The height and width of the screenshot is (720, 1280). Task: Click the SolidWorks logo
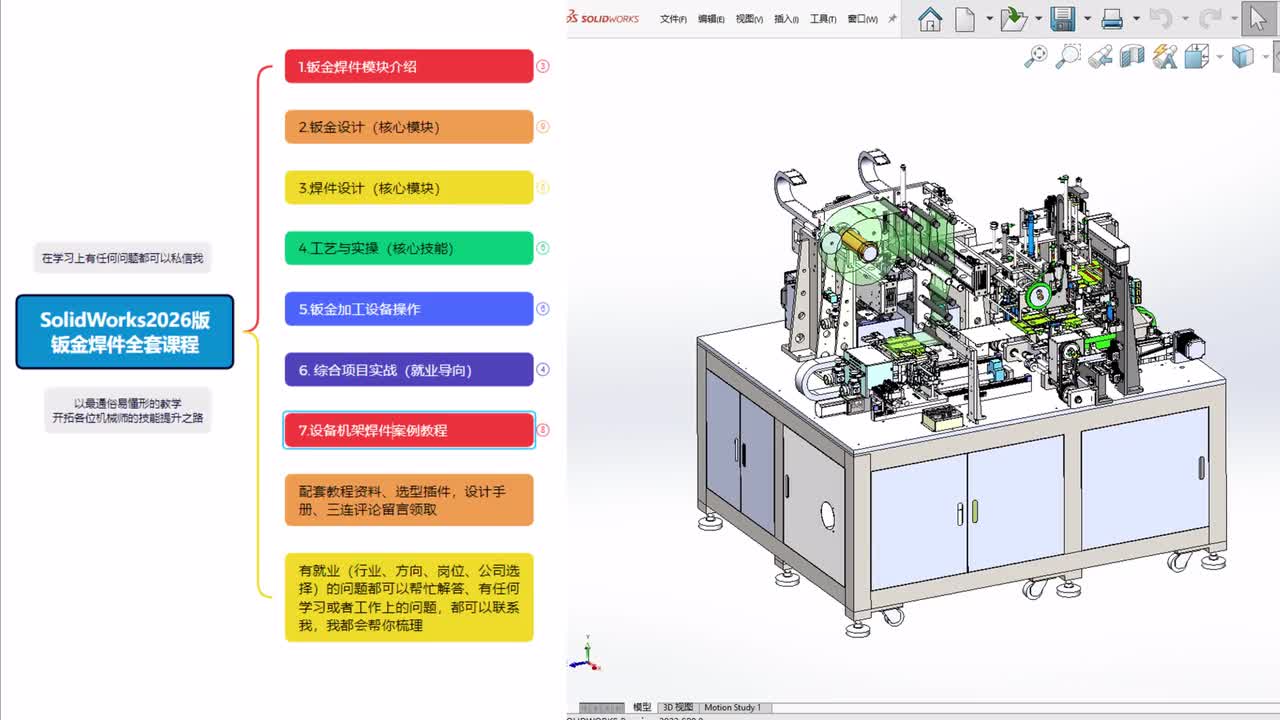click(603, 18)
